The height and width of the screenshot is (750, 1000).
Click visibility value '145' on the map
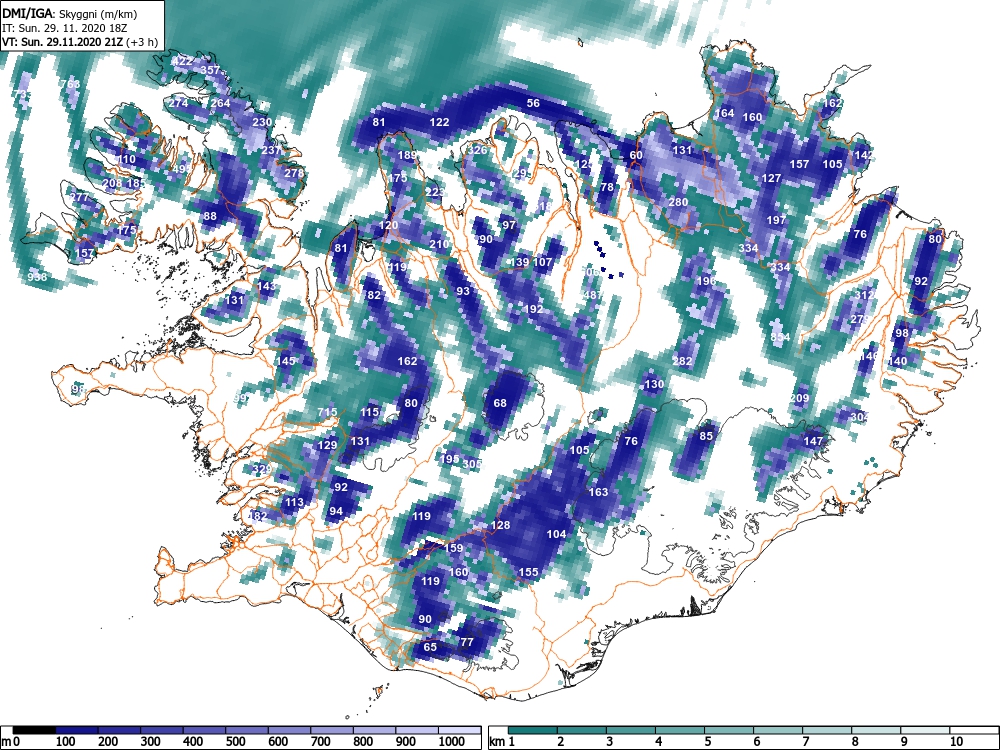pyautogui.click(x=286, y=361)
